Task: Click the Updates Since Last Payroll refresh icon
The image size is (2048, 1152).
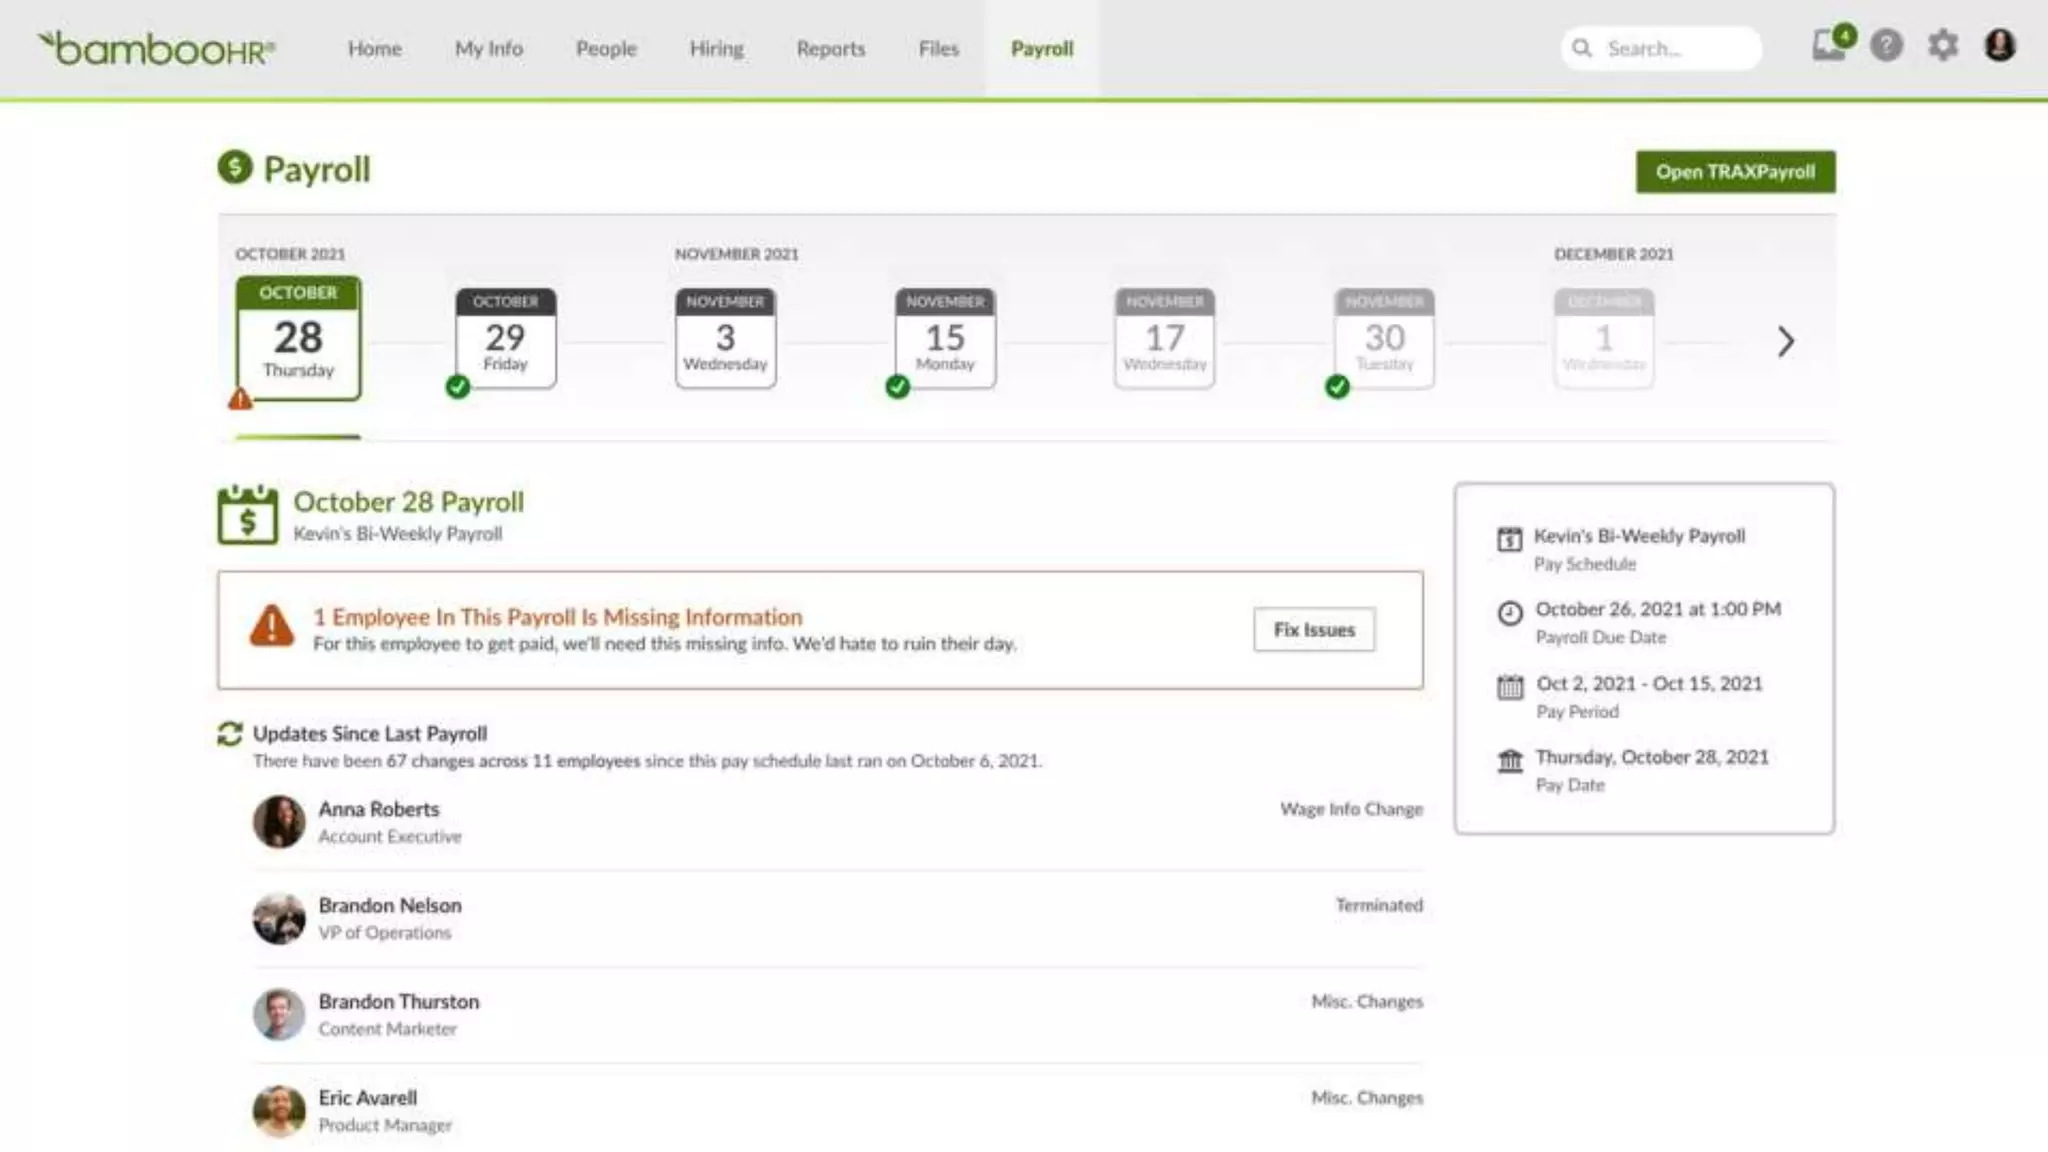Action: point(230,734)
